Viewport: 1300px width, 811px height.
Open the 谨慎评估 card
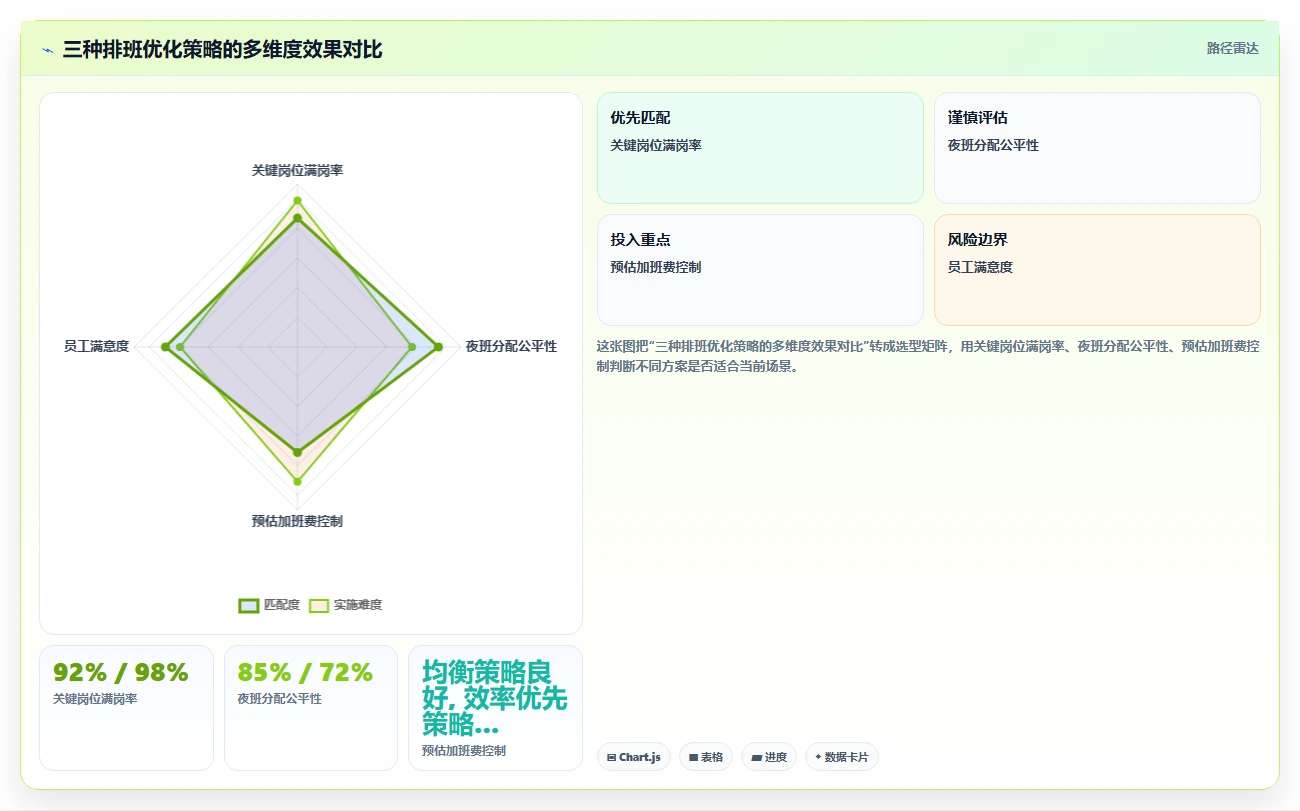click(x=1097, y=148)
